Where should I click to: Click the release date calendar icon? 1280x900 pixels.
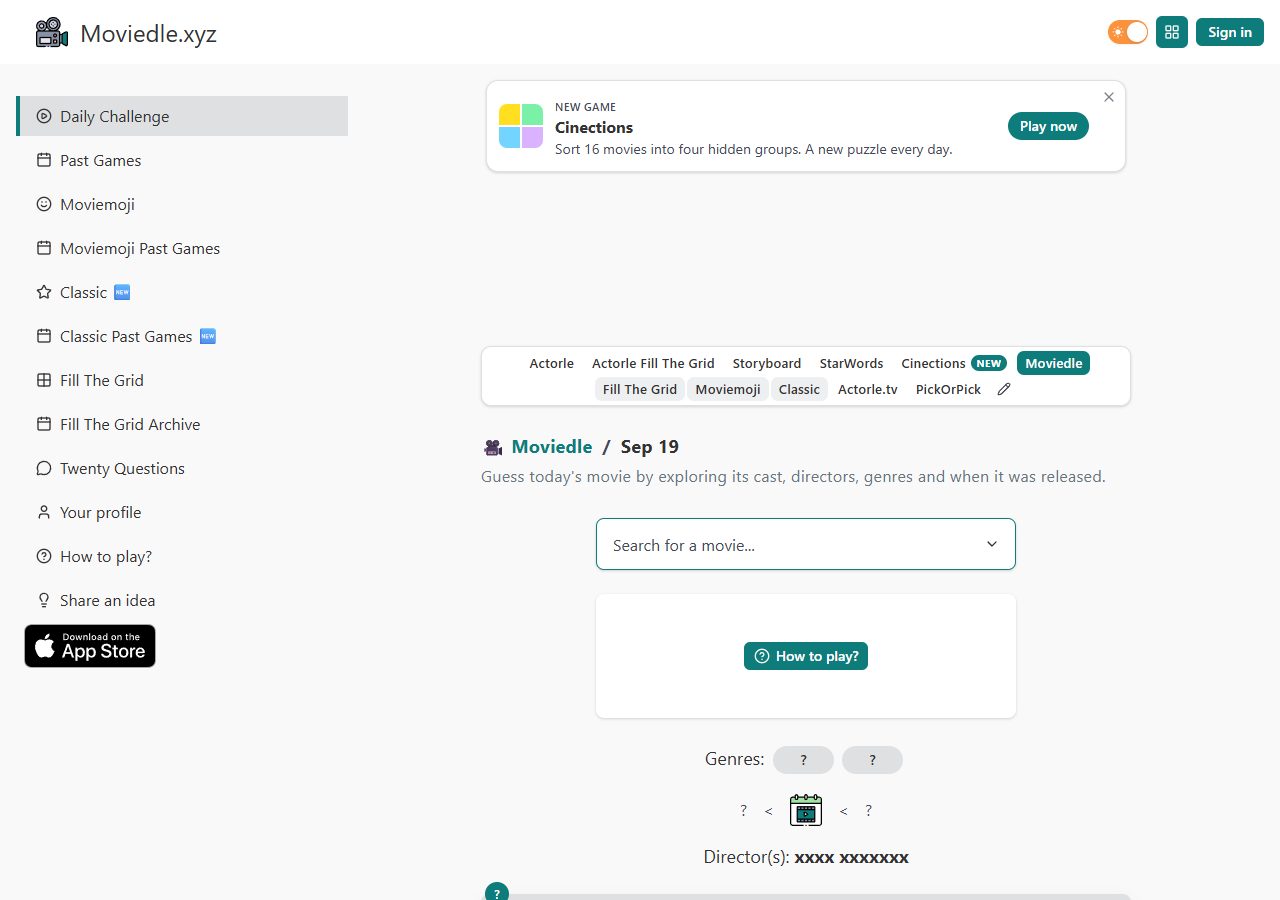806,810
